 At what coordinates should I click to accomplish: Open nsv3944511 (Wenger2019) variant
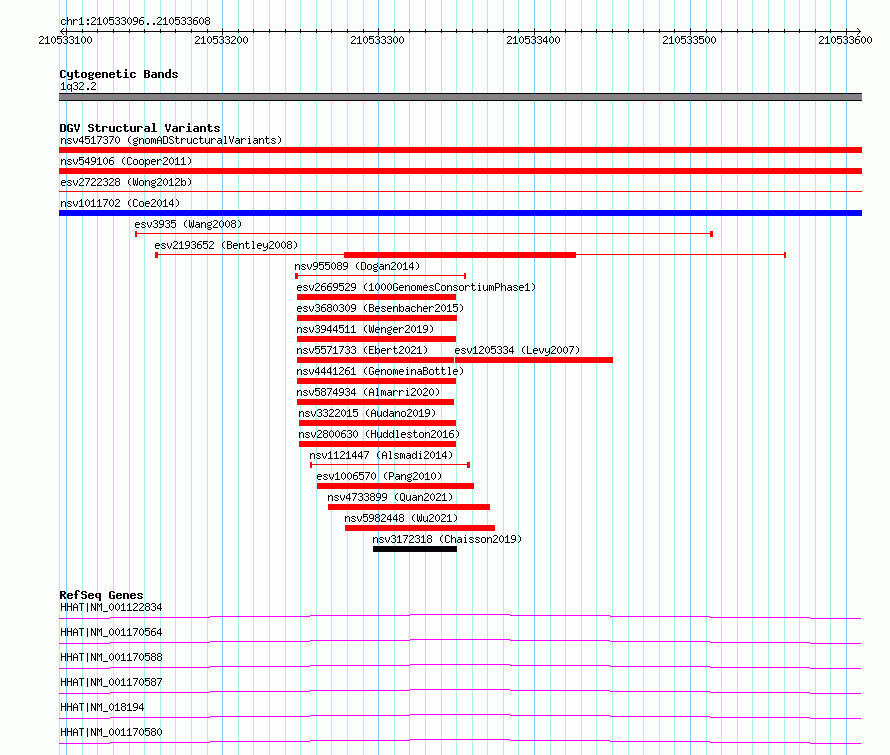pos(365,329)
